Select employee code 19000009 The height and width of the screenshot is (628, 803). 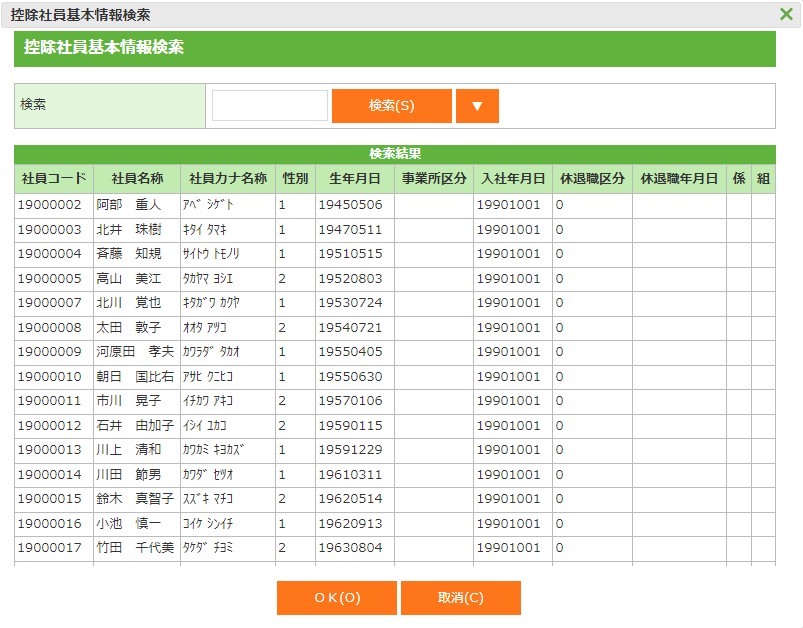50,352
